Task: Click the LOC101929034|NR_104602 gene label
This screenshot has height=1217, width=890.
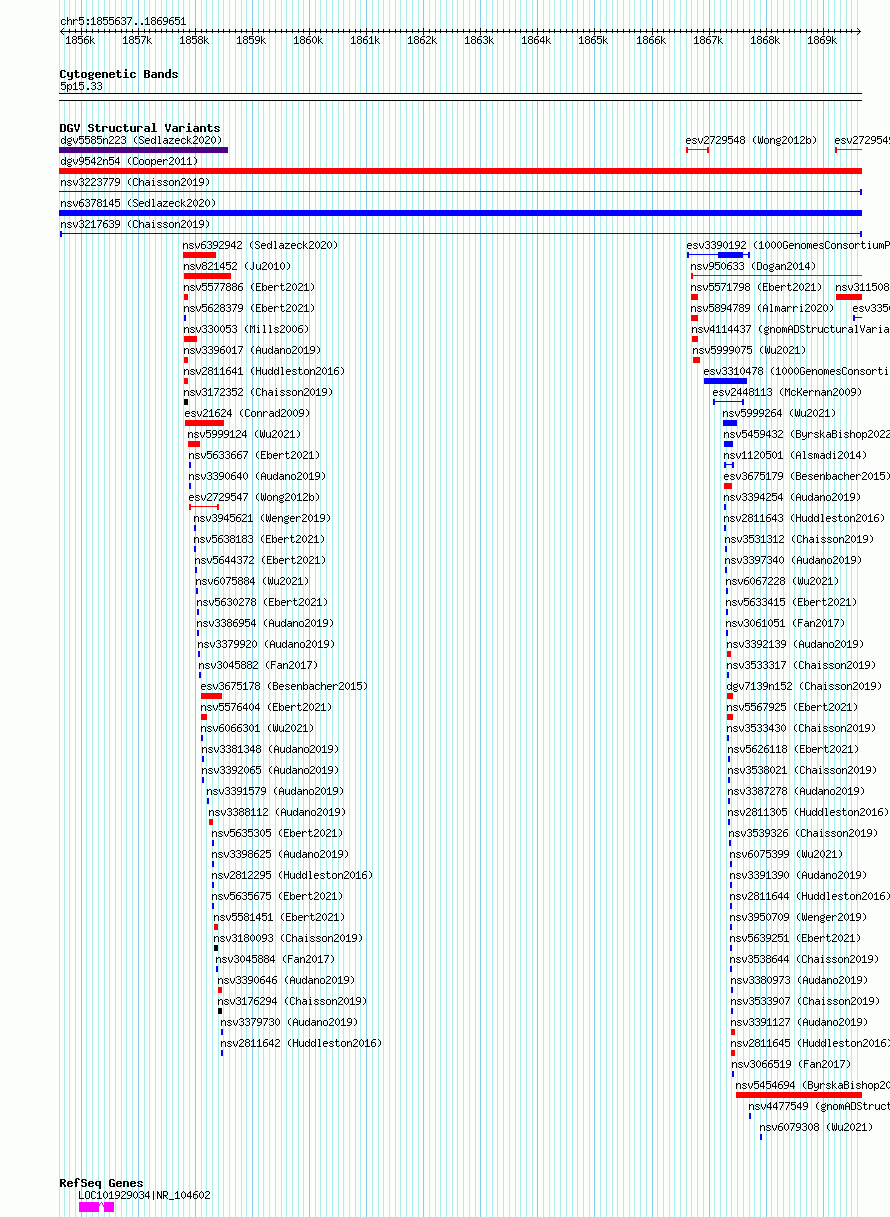Action: 145,1195
